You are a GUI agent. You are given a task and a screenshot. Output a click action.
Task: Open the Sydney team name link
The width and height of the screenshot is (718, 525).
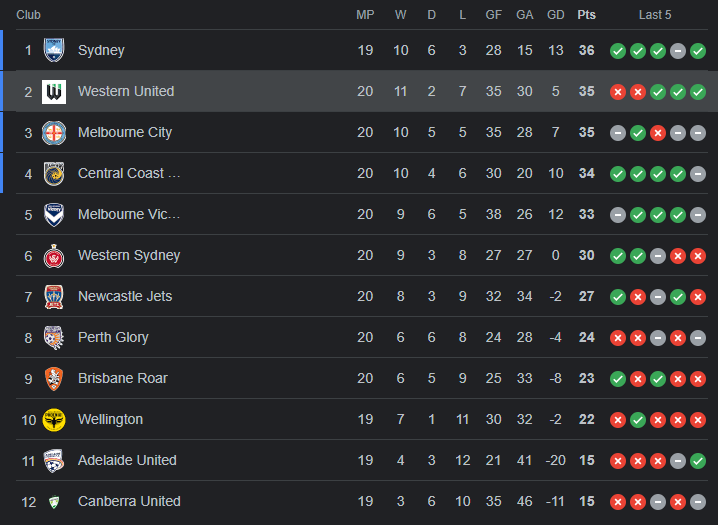pyautogui.click(x=101, y=50)
